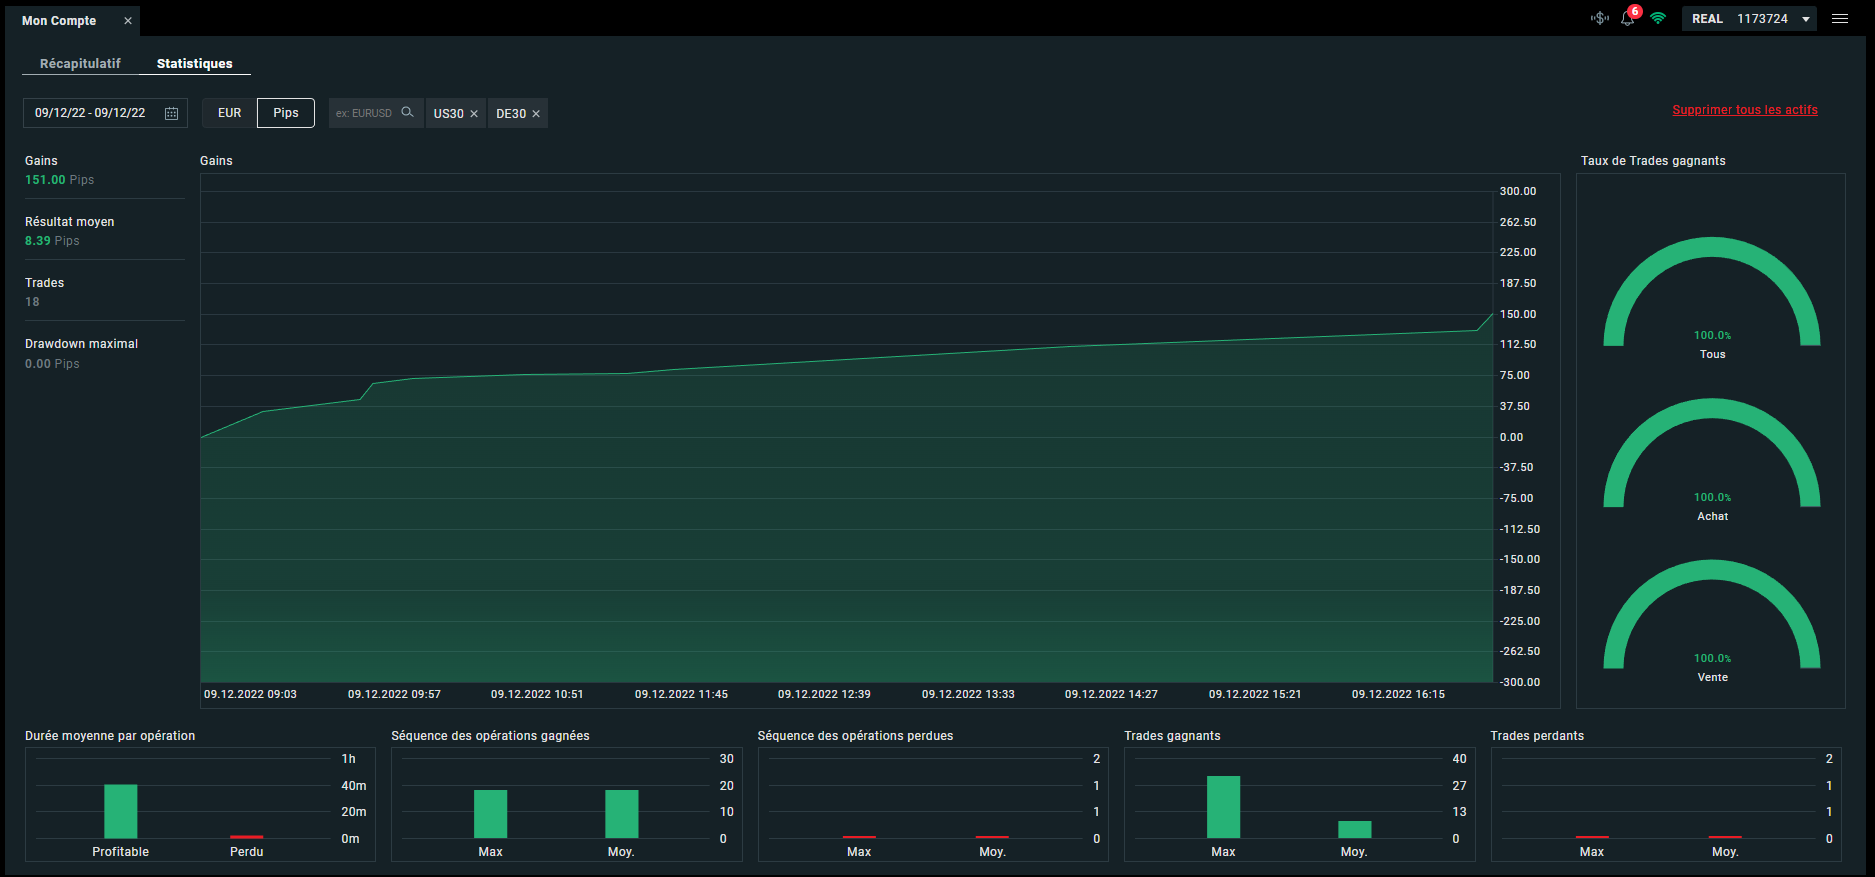Switch results display to Pips
The height and width of the screenshot is (877, 1875).
286,113
